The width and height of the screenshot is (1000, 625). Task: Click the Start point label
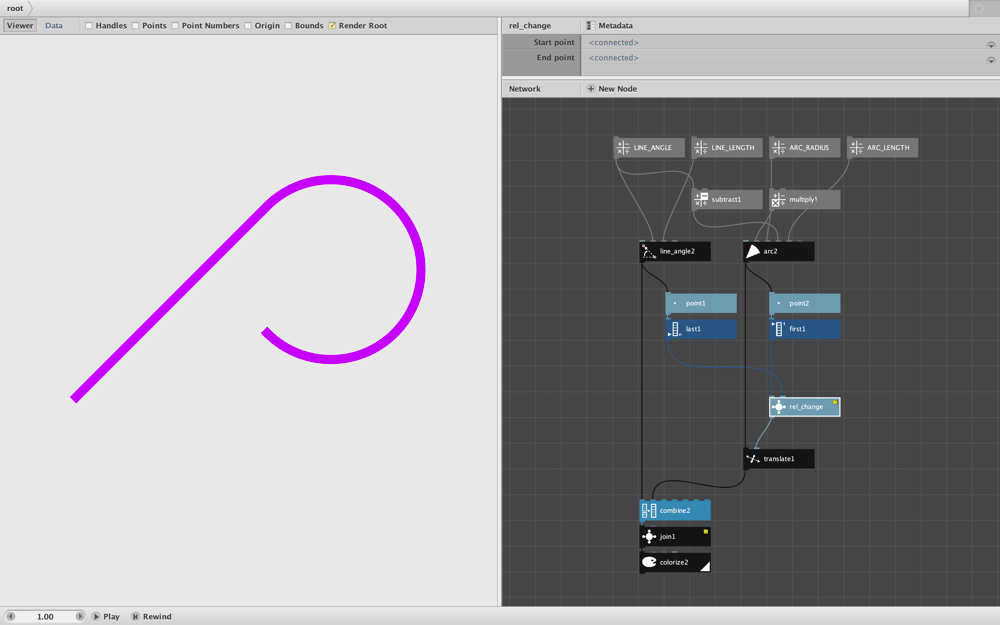[554, 42]
